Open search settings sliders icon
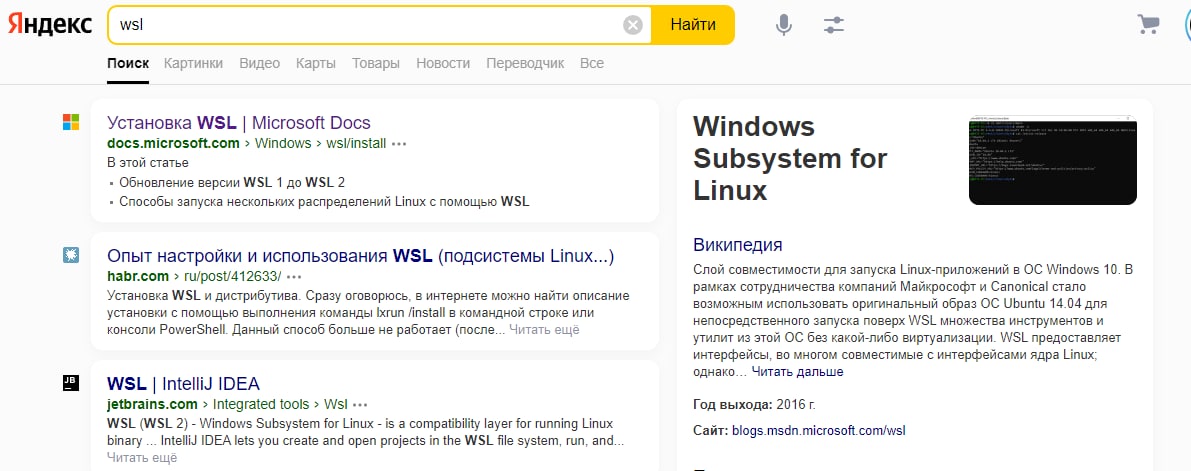 coord(834,25)
